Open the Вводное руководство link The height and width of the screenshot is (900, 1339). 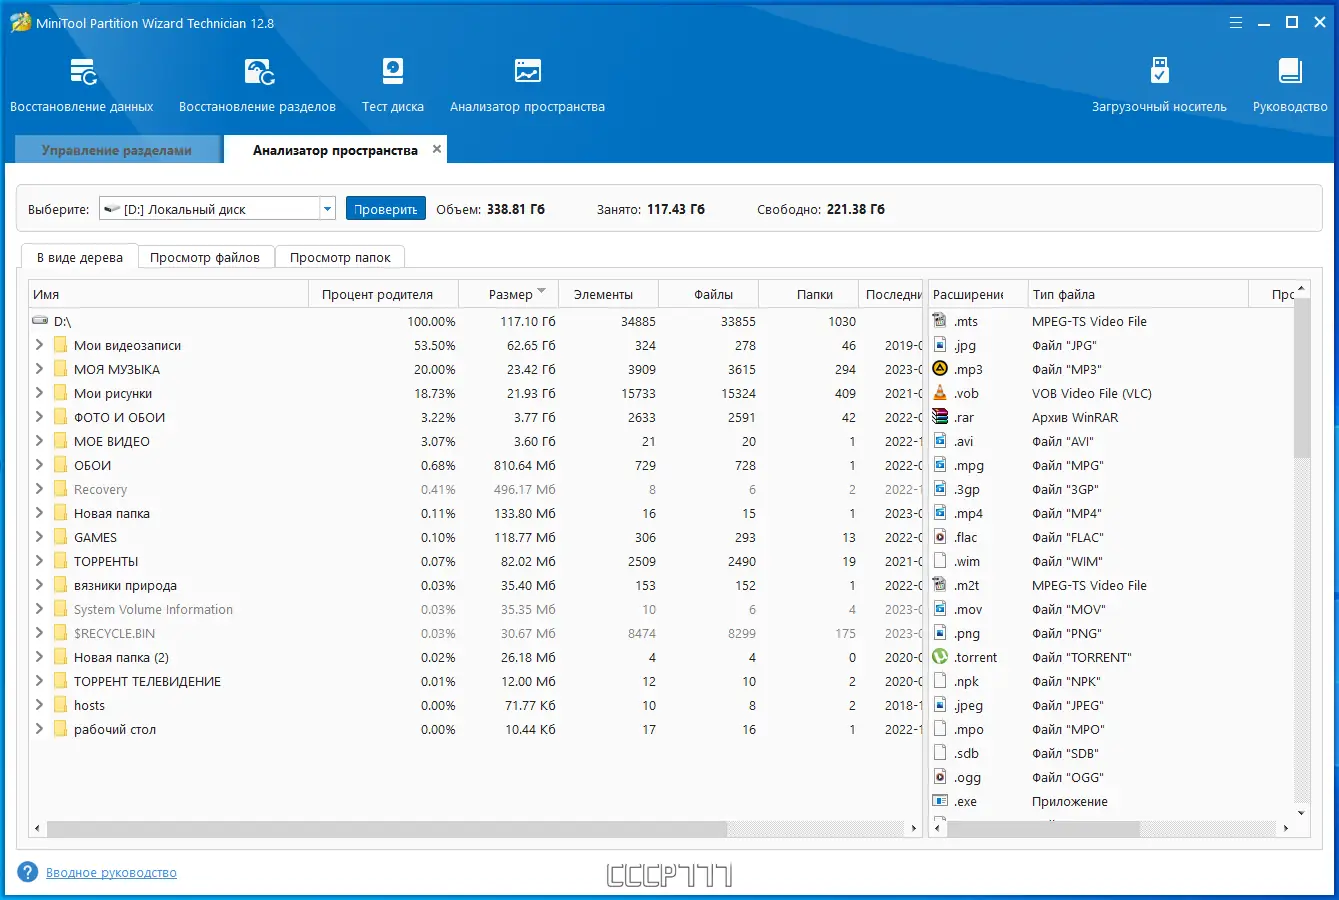coord(111,873)
